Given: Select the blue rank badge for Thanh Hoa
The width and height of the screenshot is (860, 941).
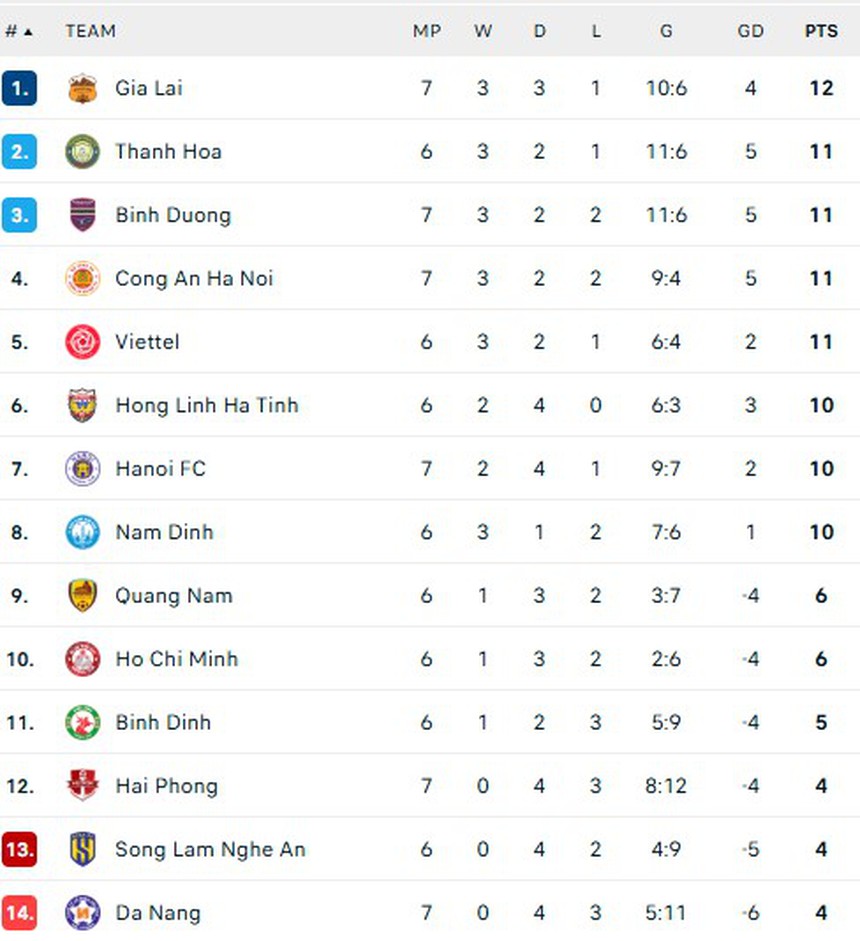Looking at the screenshot, I should point(21,151).
